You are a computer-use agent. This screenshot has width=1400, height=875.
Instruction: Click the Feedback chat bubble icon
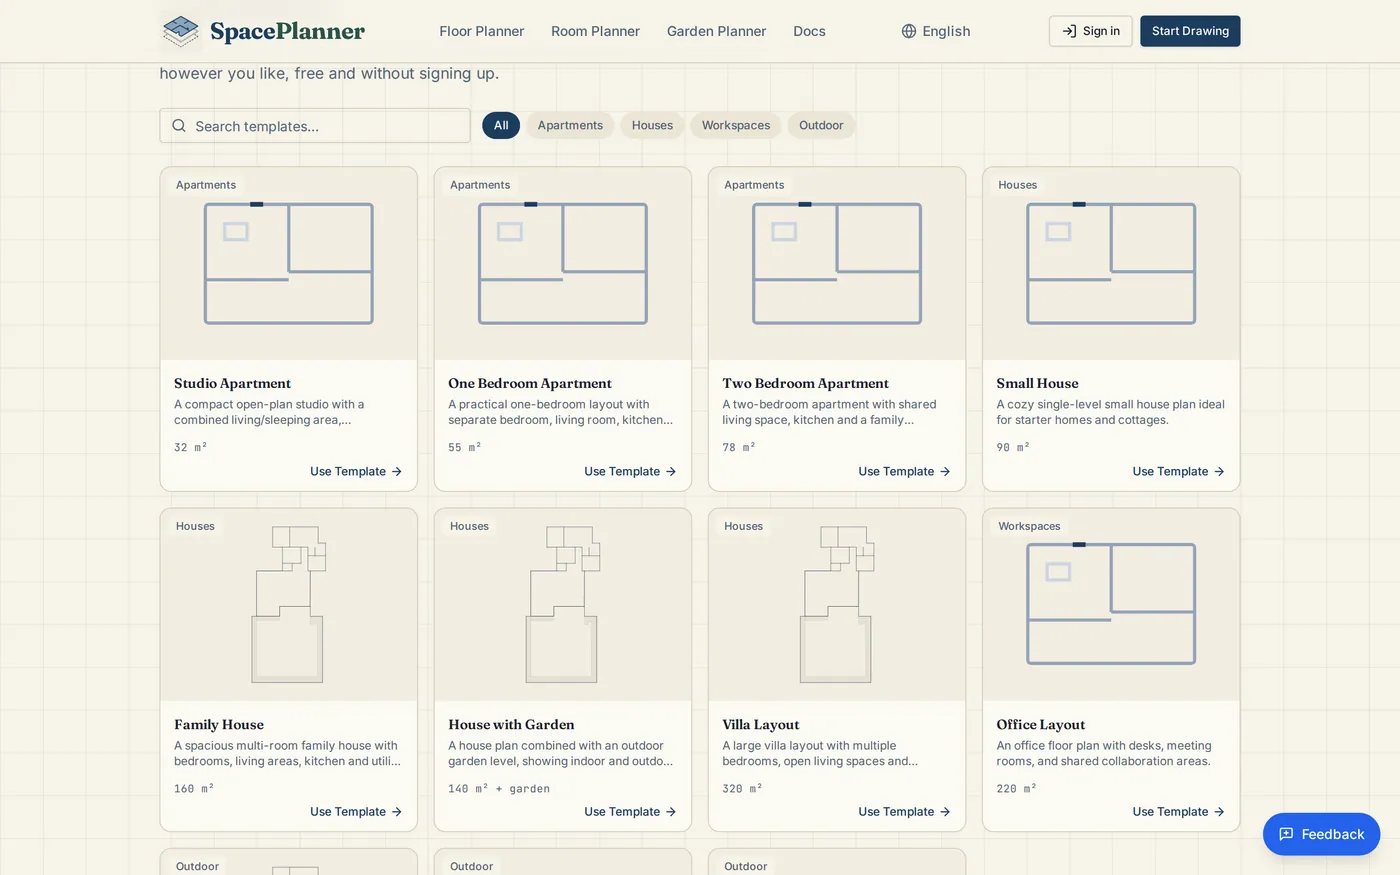(1286, 834)
